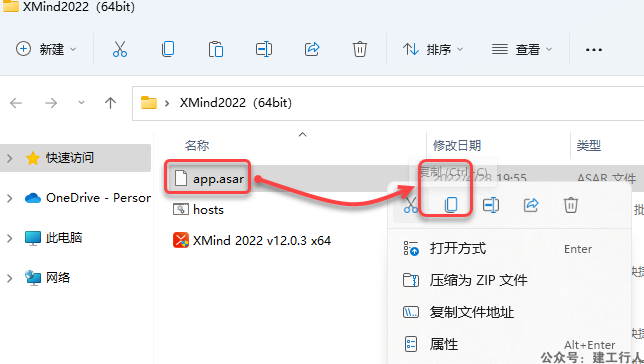The width and height of the screenshot is (644, 364).
Task: Open recent locations chevron dropdown
Action: click(81, 103)
